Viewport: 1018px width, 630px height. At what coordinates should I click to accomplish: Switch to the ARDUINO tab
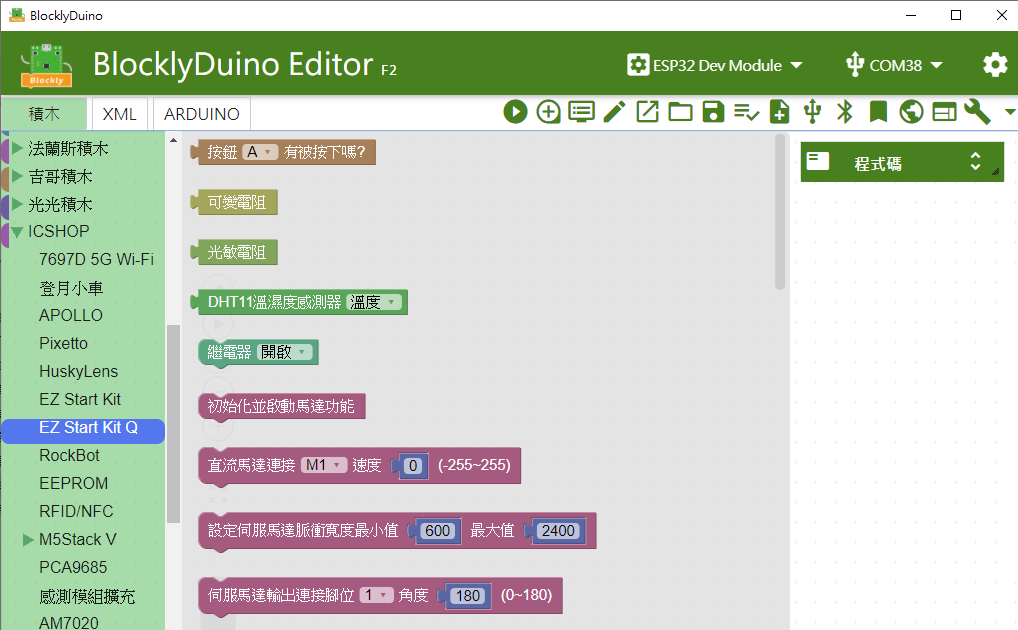click(202, 114)
